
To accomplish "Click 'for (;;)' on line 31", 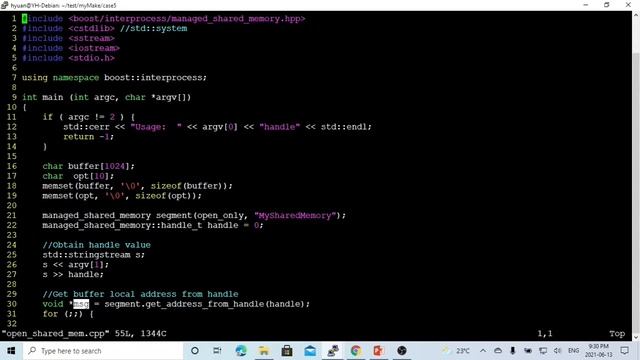I will [x=63, y=314].
